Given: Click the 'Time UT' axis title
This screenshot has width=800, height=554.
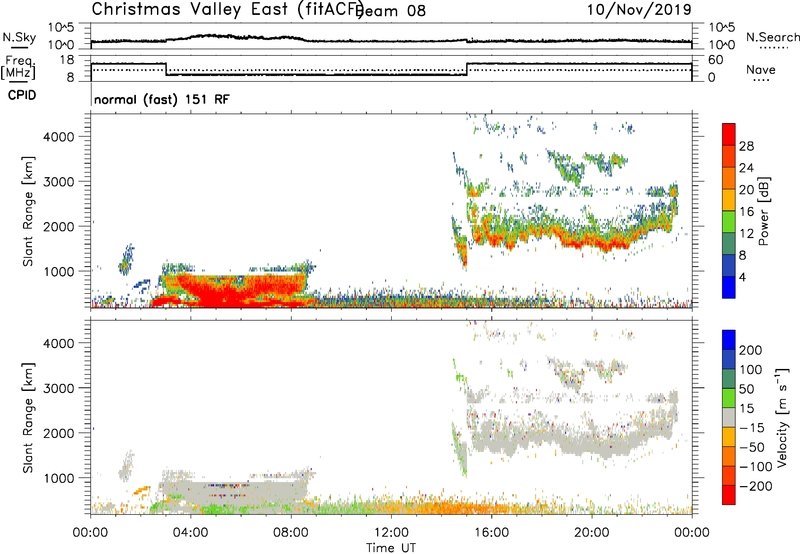Looking at the screenshot, I should coord(391,547).
